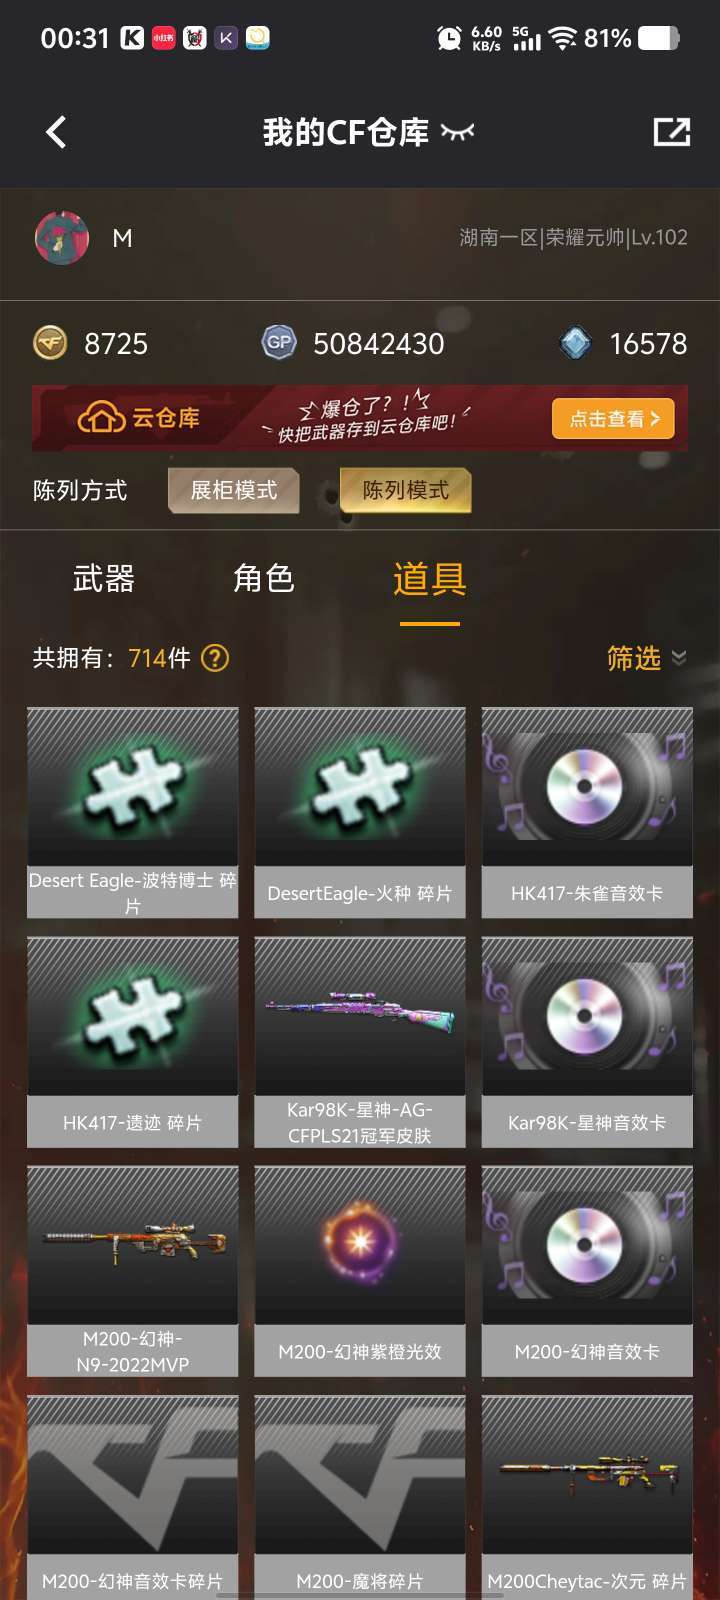
Task: Tap the GP currency icon
Action: pos(279,342)
